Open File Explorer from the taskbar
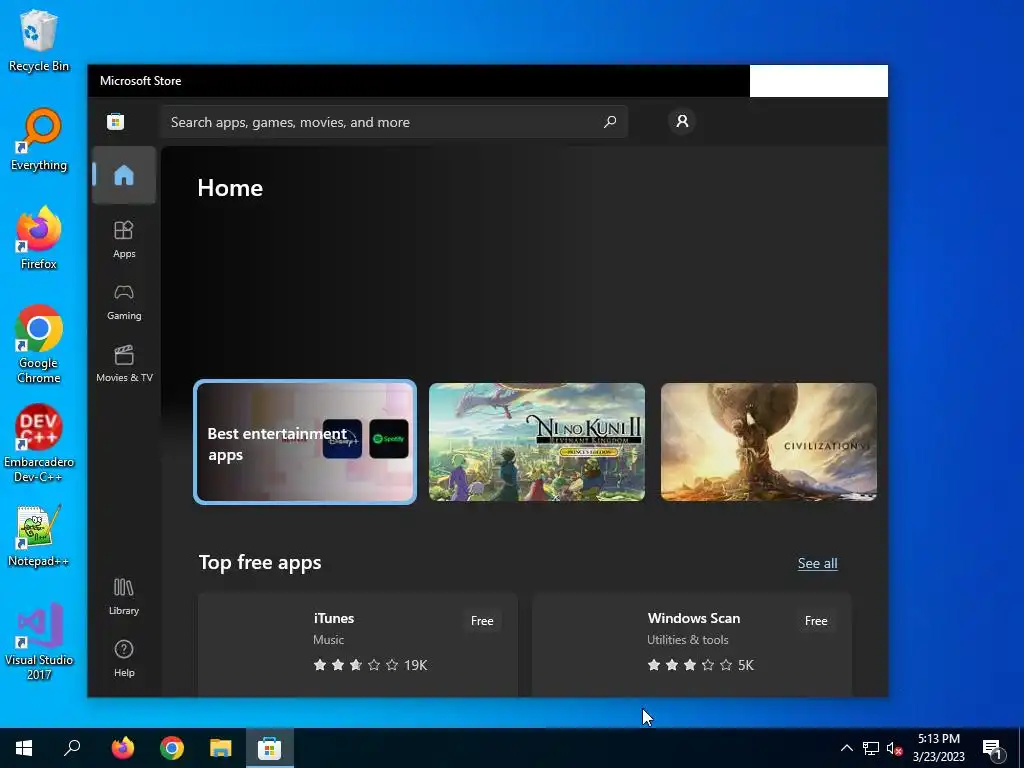 [x=221, y=748]
